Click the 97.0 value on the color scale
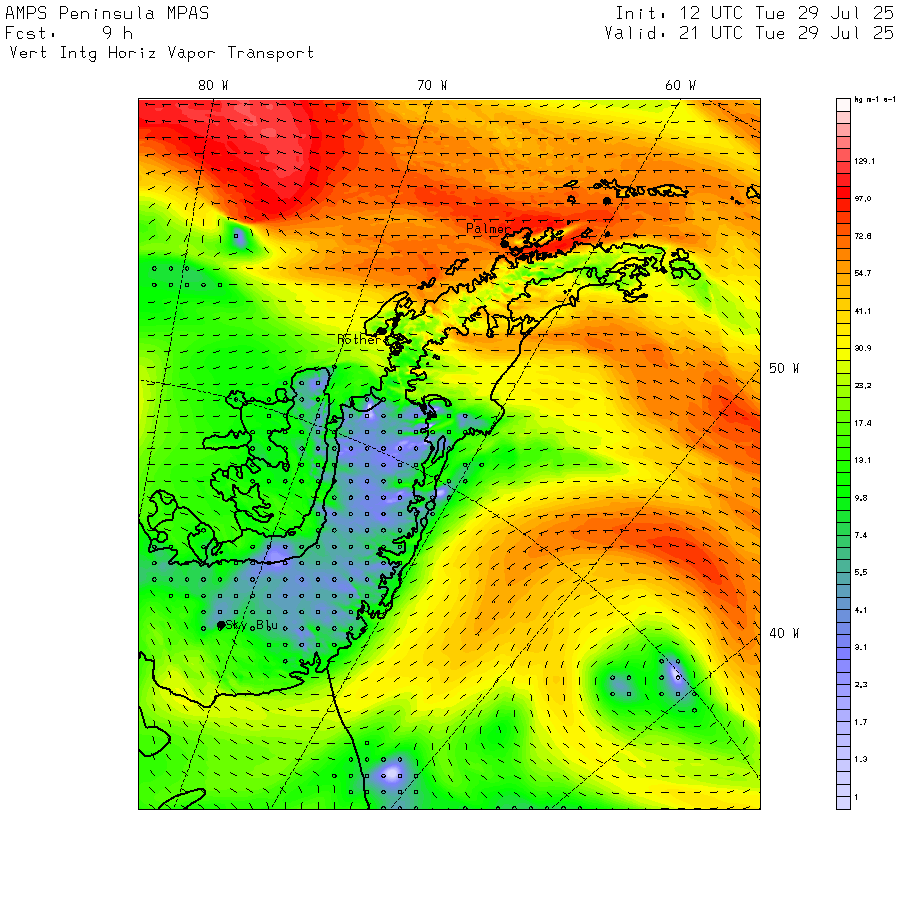The height and width of the screenshot is (900, 900). 863,199
